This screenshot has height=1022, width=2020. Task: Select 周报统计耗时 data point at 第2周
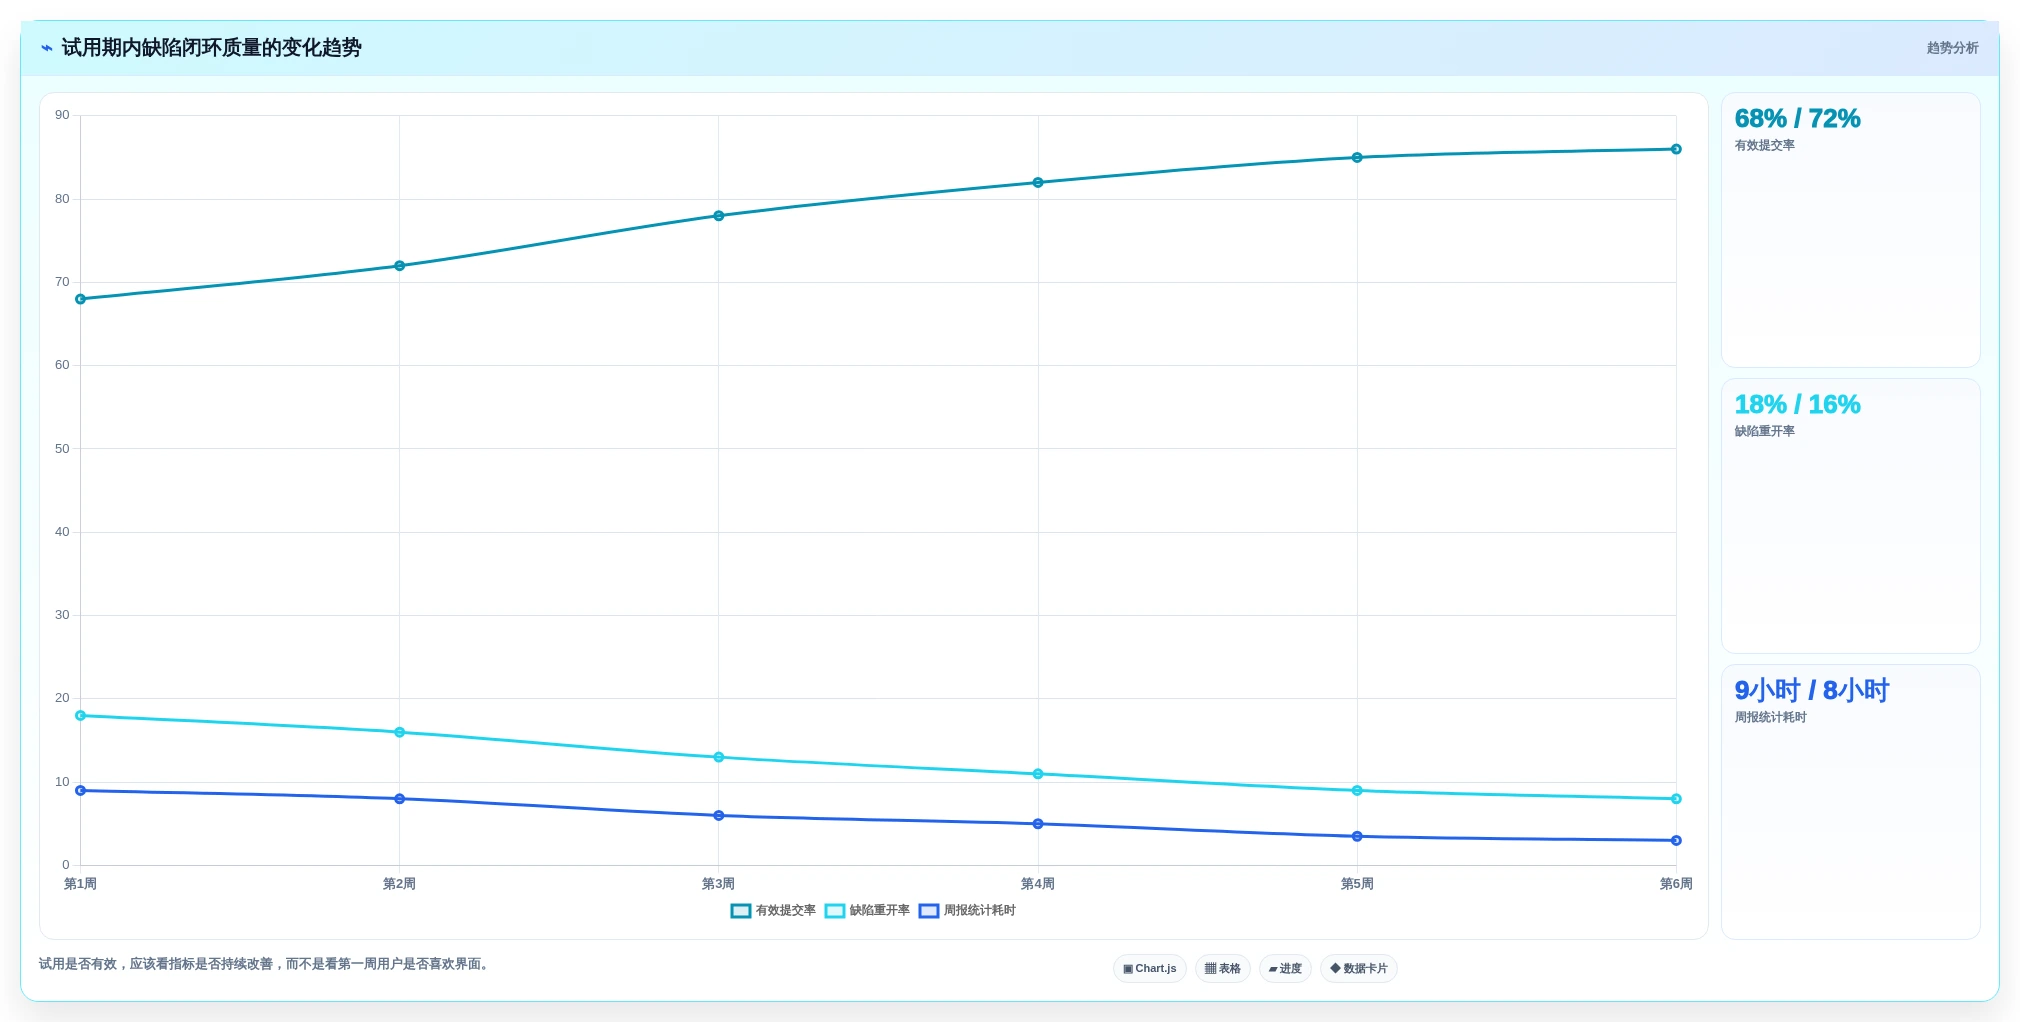(x=400, y=799)
